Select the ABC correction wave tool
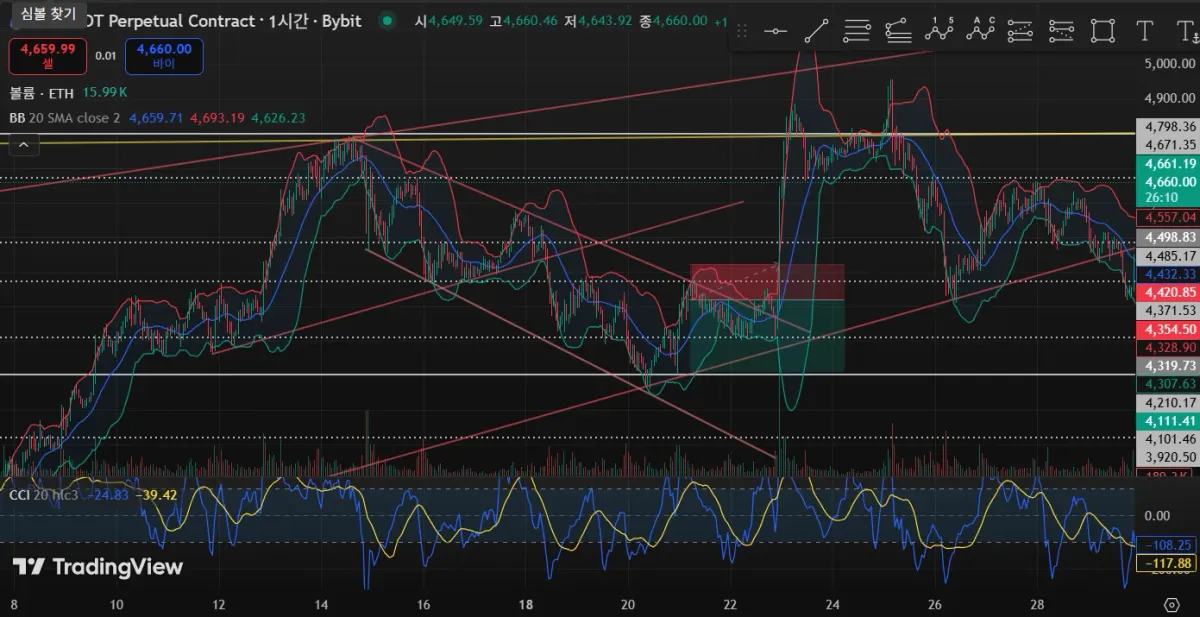 [x=982, y=29]
